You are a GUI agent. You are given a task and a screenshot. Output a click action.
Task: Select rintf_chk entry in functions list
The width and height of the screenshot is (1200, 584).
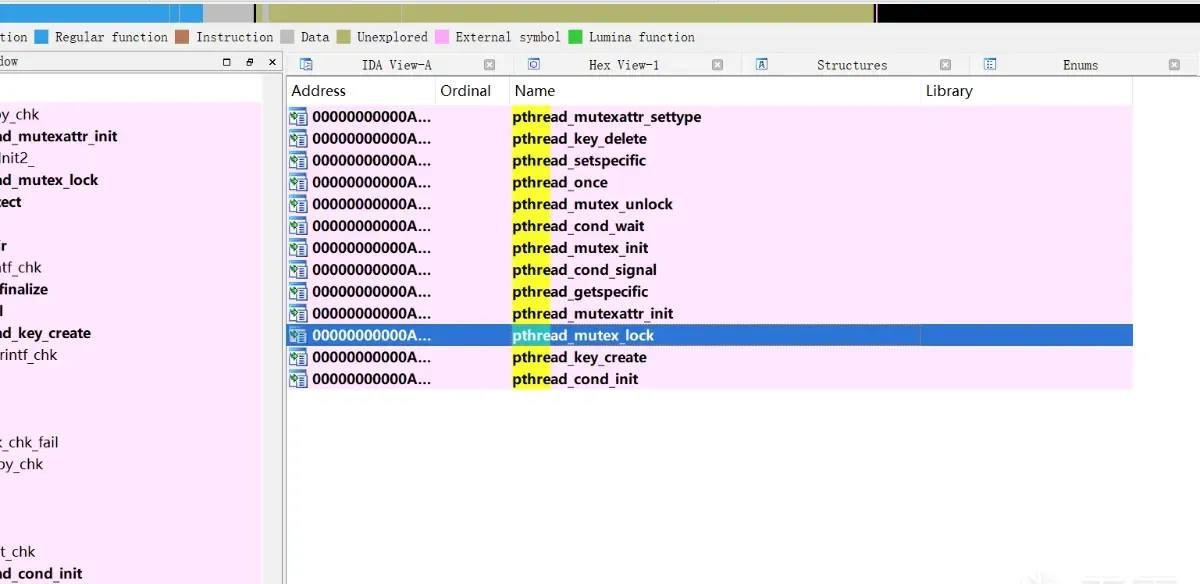coord(131,355)
